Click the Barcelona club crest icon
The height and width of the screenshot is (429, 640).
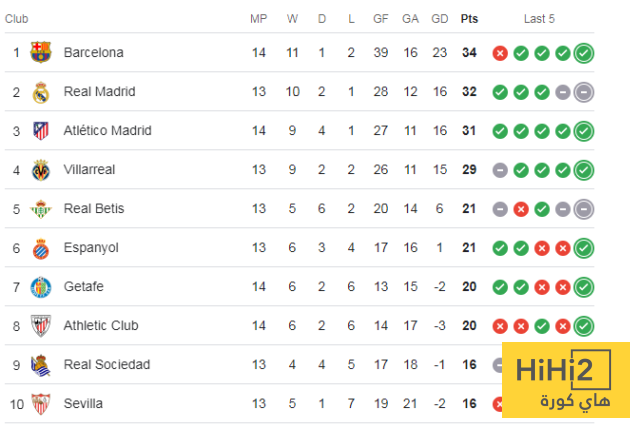41,52
